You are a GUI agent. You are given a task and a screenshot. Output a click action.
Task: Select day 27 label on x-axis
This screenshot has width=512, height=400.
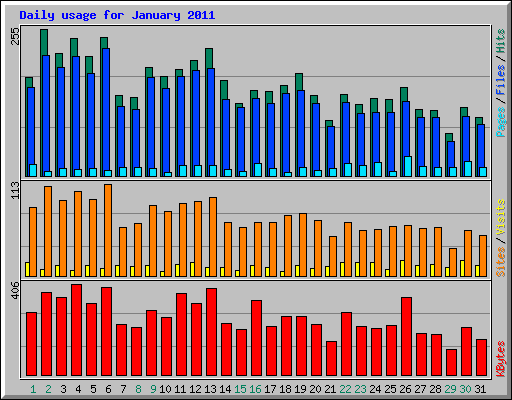click(420, 389)
